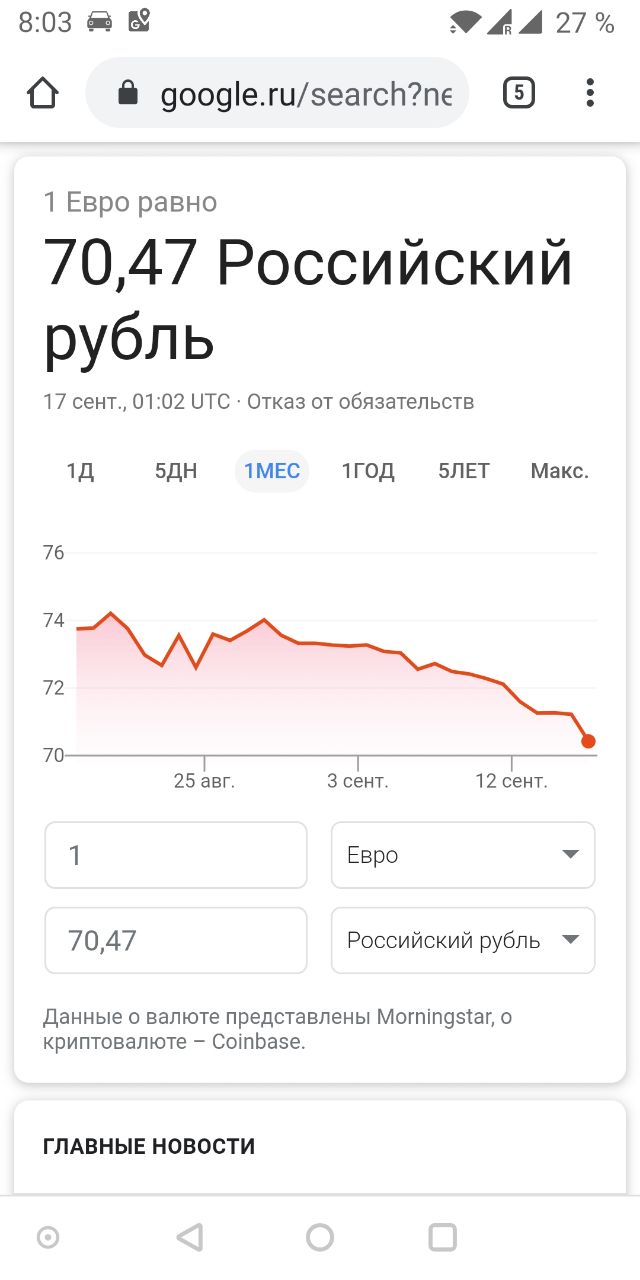Switch chart to 1ГОД range
640x1280 pixels.
[368, 471]
